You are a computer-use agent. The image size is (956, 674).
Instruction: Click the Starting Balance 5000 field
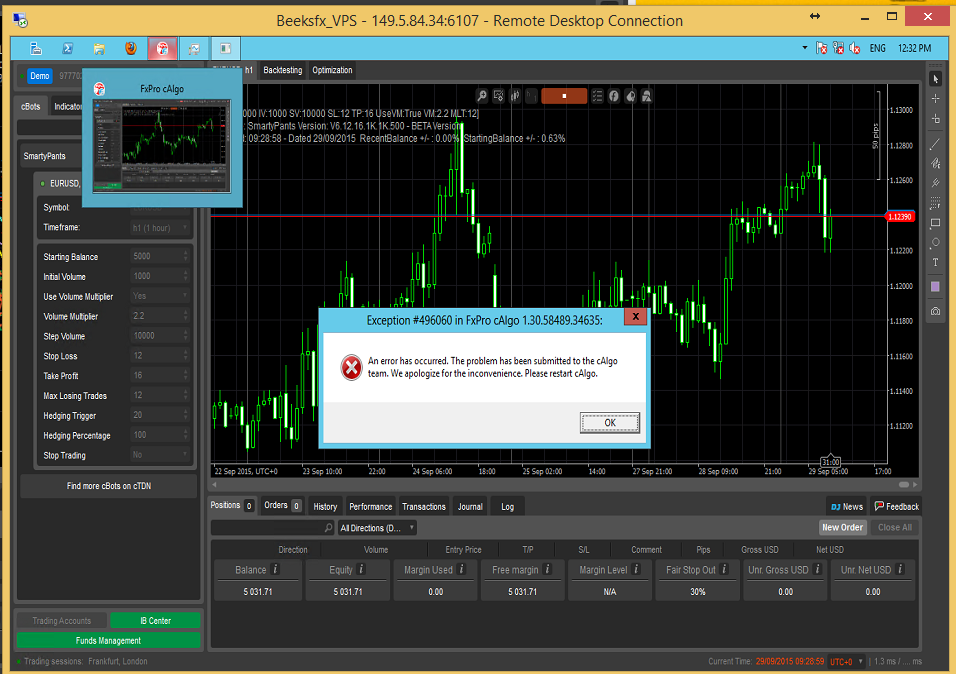160,257
